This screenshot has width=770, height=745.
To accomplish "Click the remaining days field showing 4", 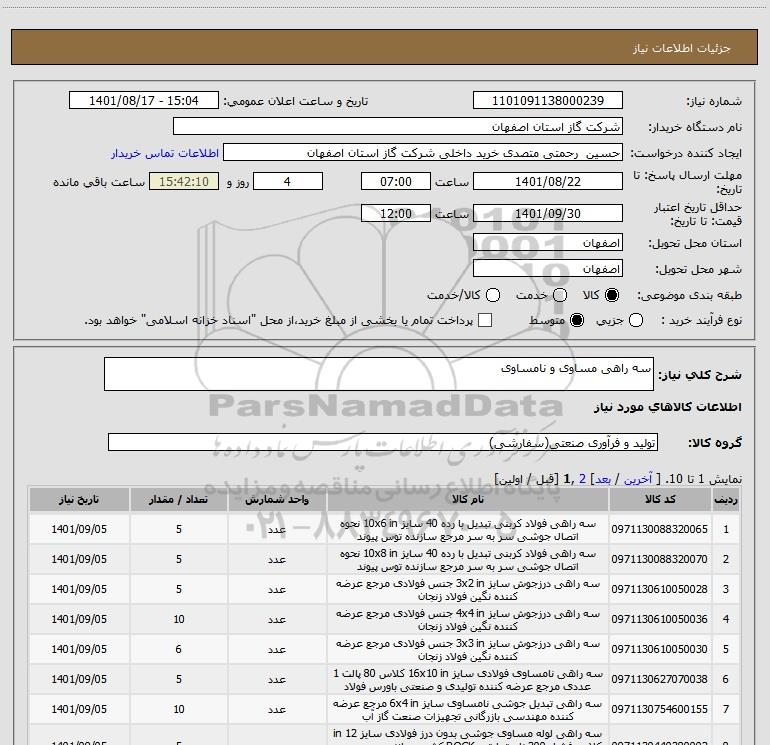I will [288, 181].
